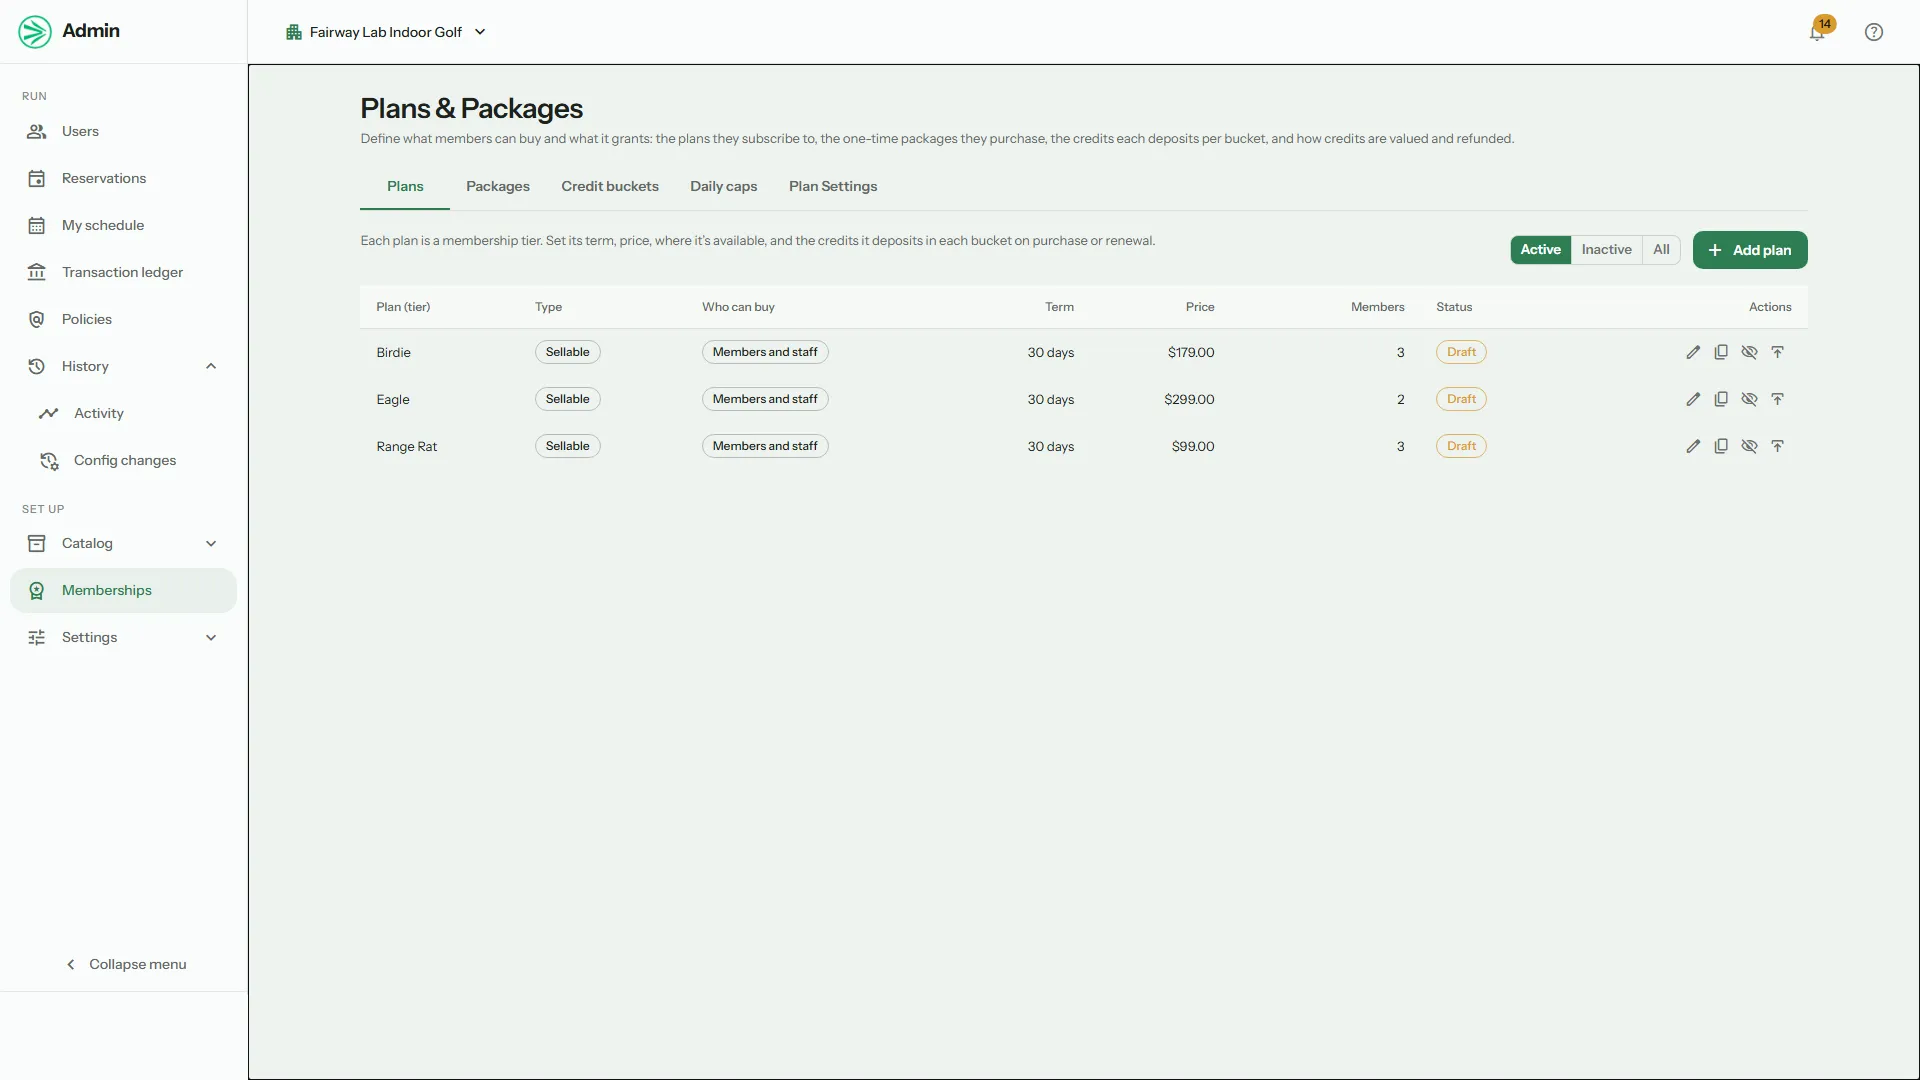Publish the Eagle plan with the upload arrow icon
The height and width of the screenshot is (1080, 1920).
click(x=1777, y=399)
